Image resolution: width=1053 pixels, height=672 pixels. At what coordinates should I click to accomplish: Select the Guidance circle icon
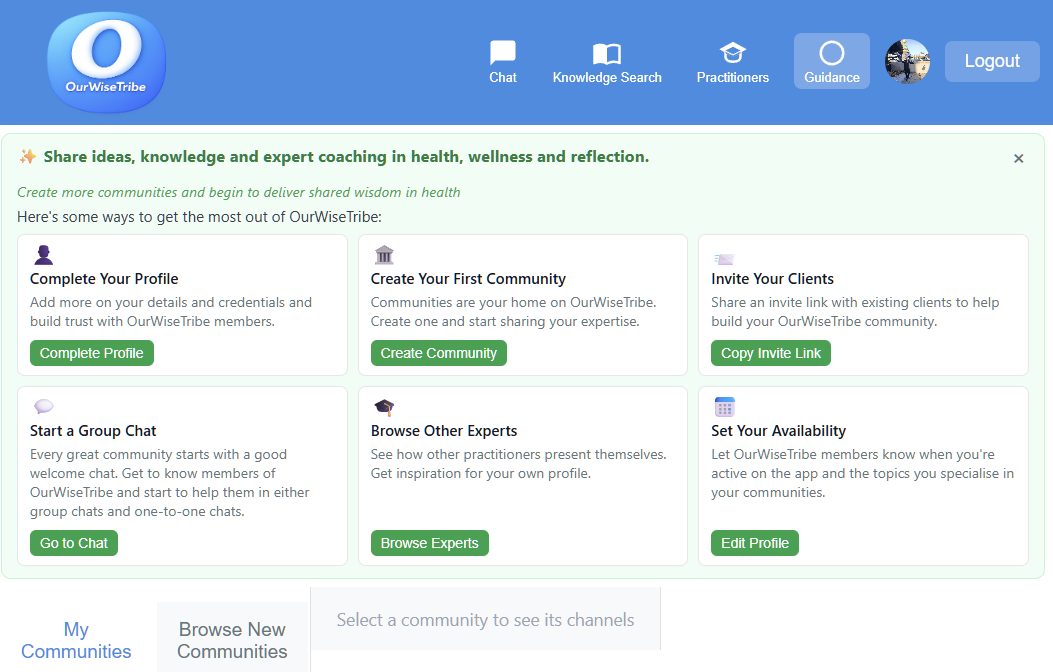tap(832, 53)
